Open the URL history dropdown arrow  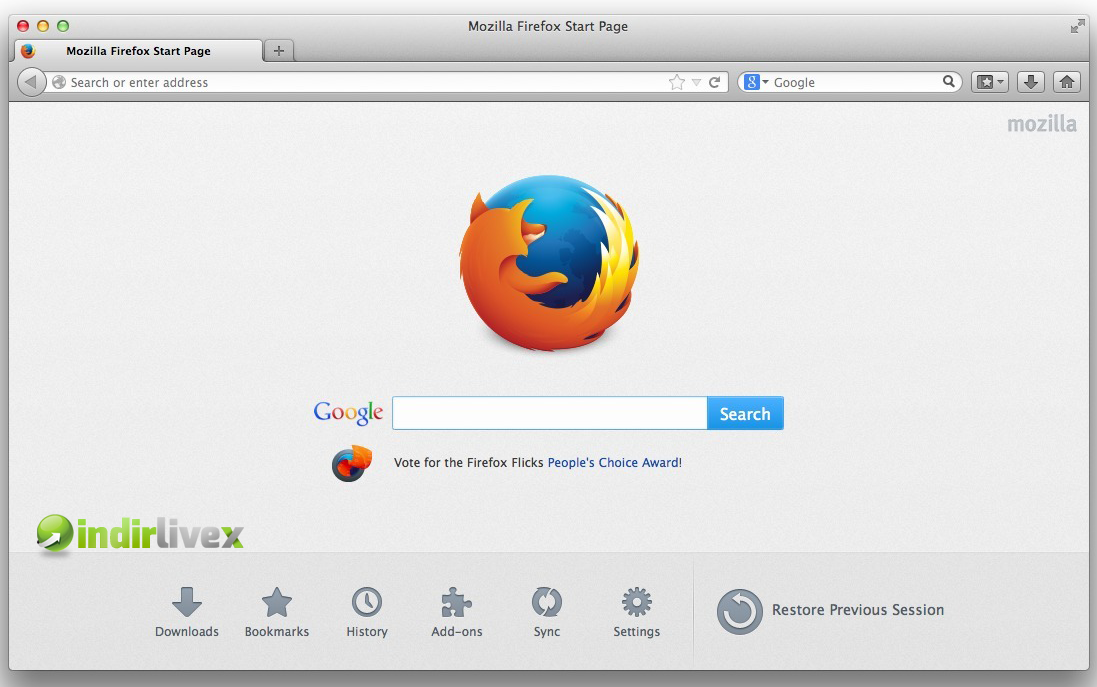tap(696, 83)
